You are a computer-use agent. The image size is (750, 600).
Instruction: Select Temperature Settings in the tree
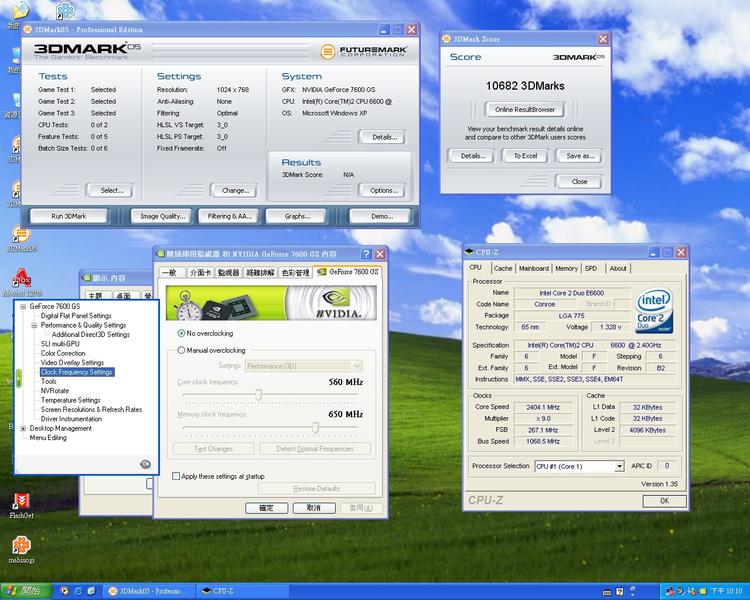(x=71, y=400)
